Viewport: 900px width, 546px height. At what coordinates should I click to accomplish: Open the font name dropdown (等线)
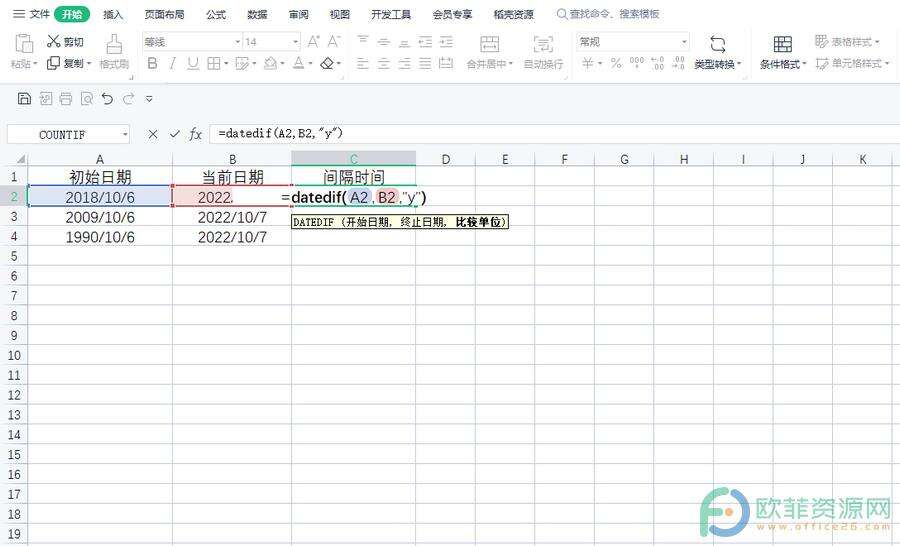(238, 42)
